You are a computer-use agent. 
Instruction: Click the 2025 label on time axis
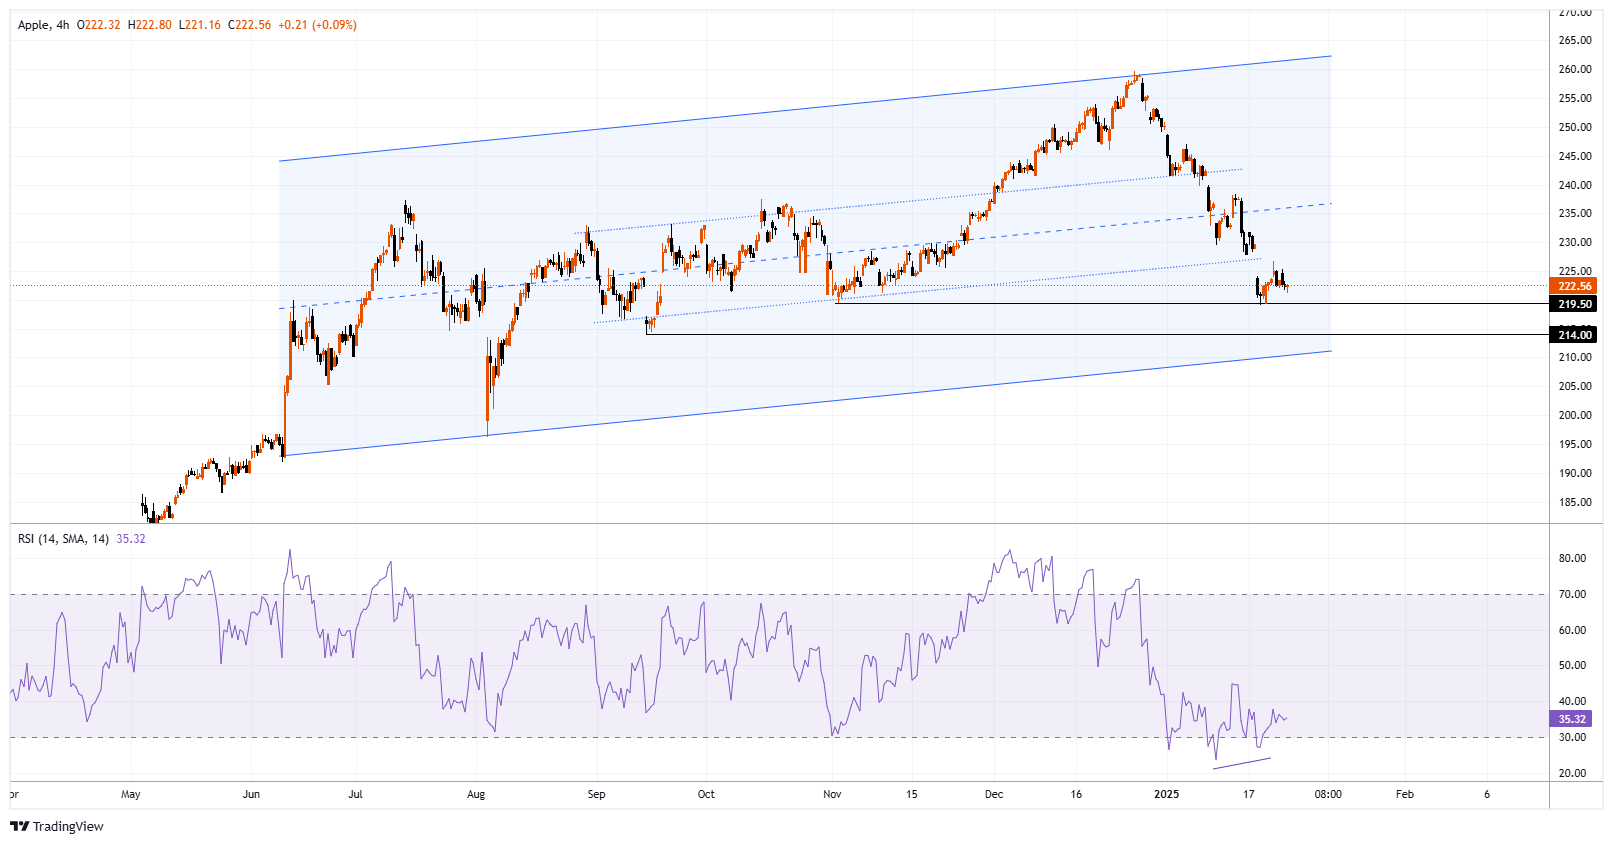point(1166,795)
